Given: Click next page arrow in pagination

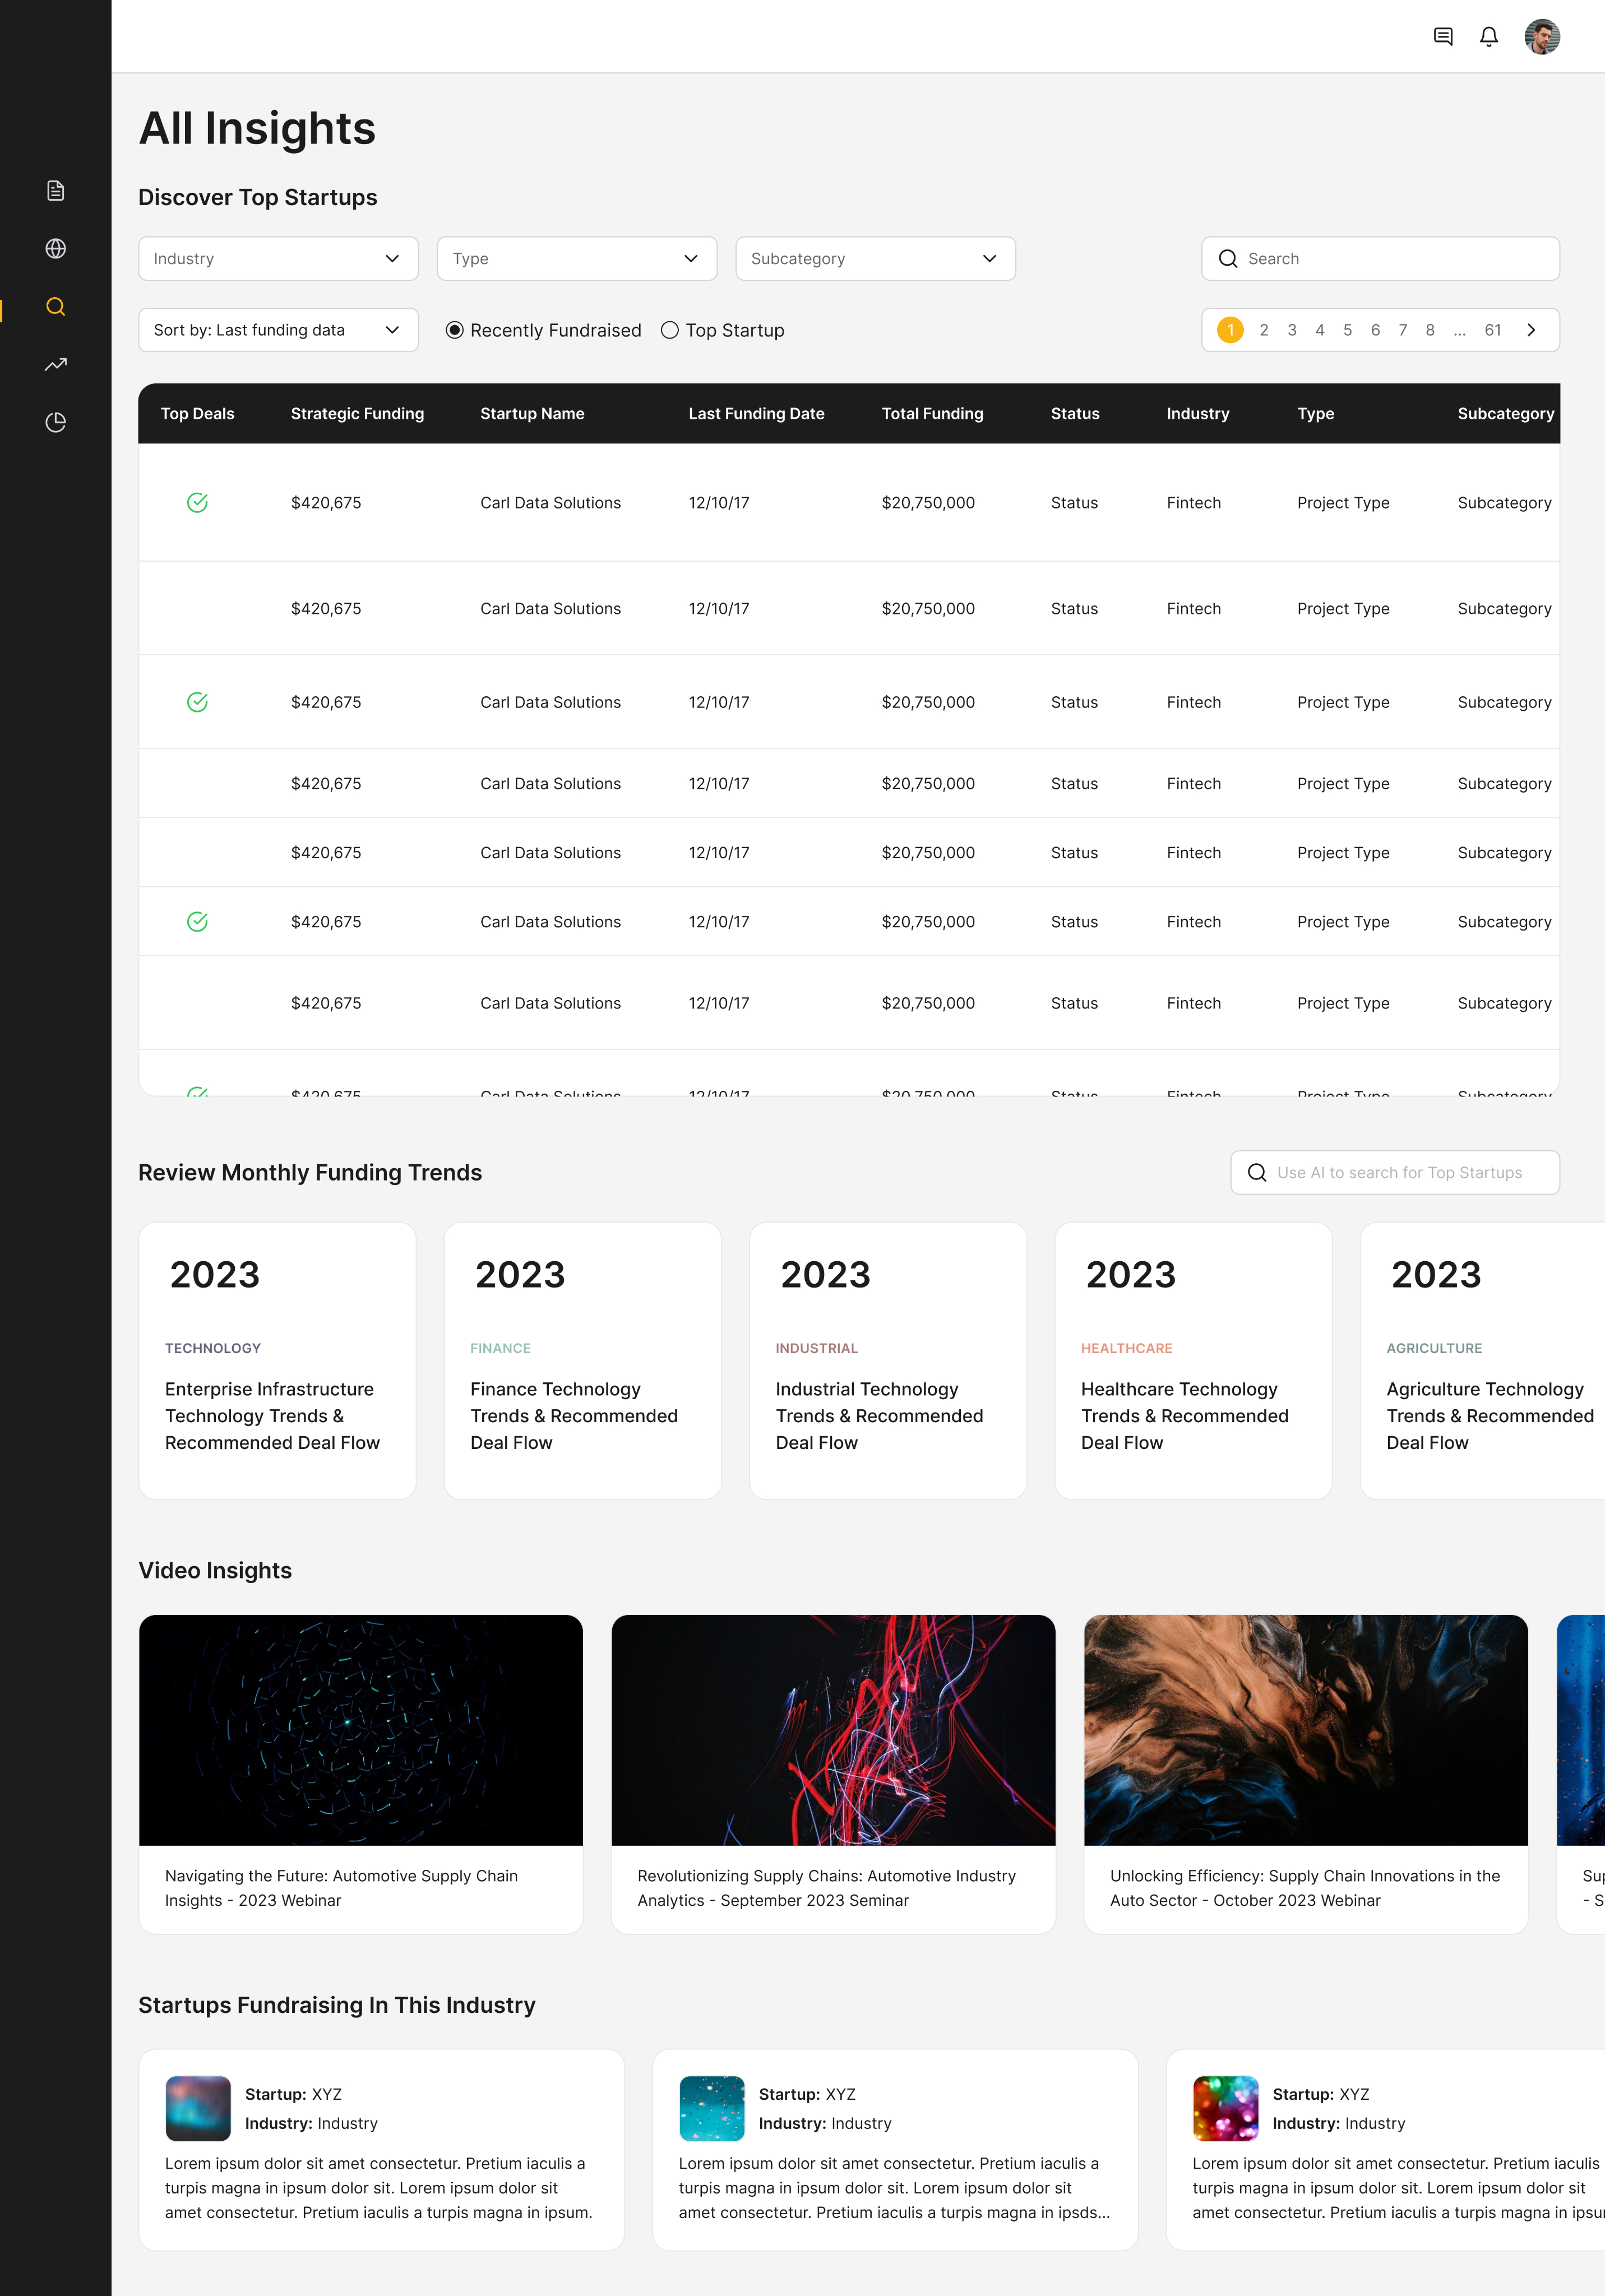Looking at the screenshot, I should point(1531,331).
